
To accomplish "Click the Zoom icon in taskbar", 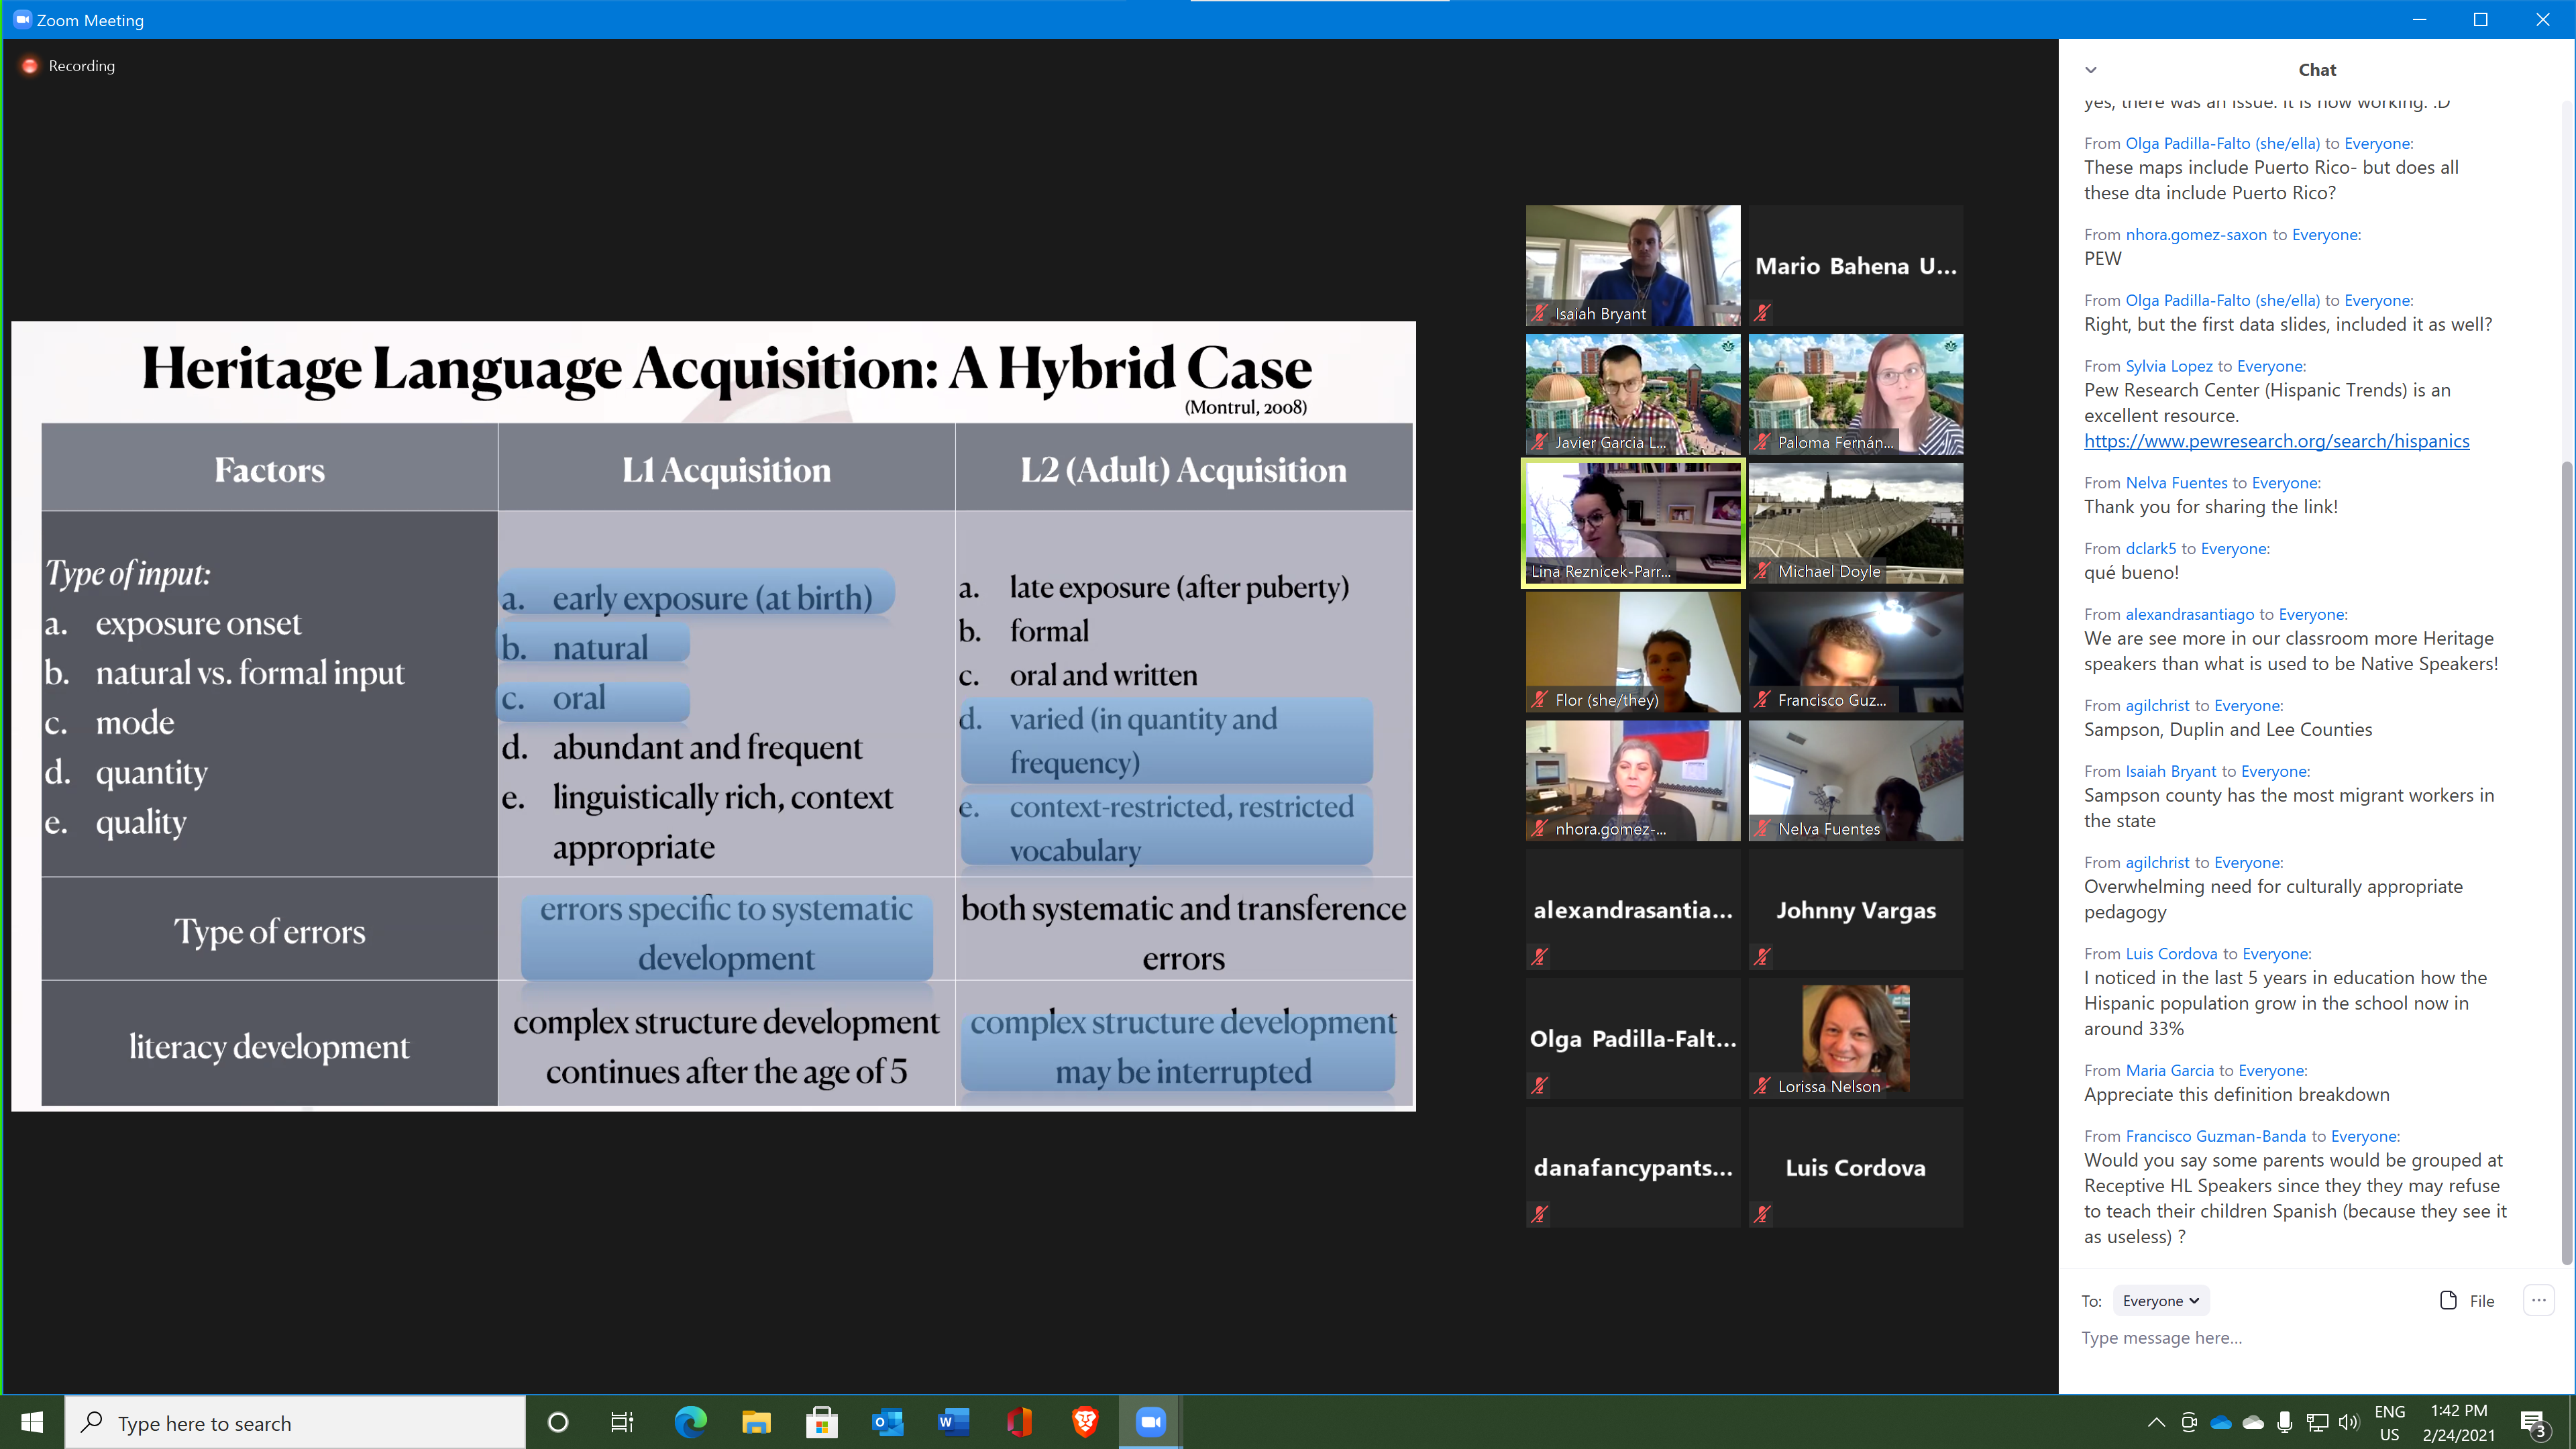I will (x=1150, y=1422).
